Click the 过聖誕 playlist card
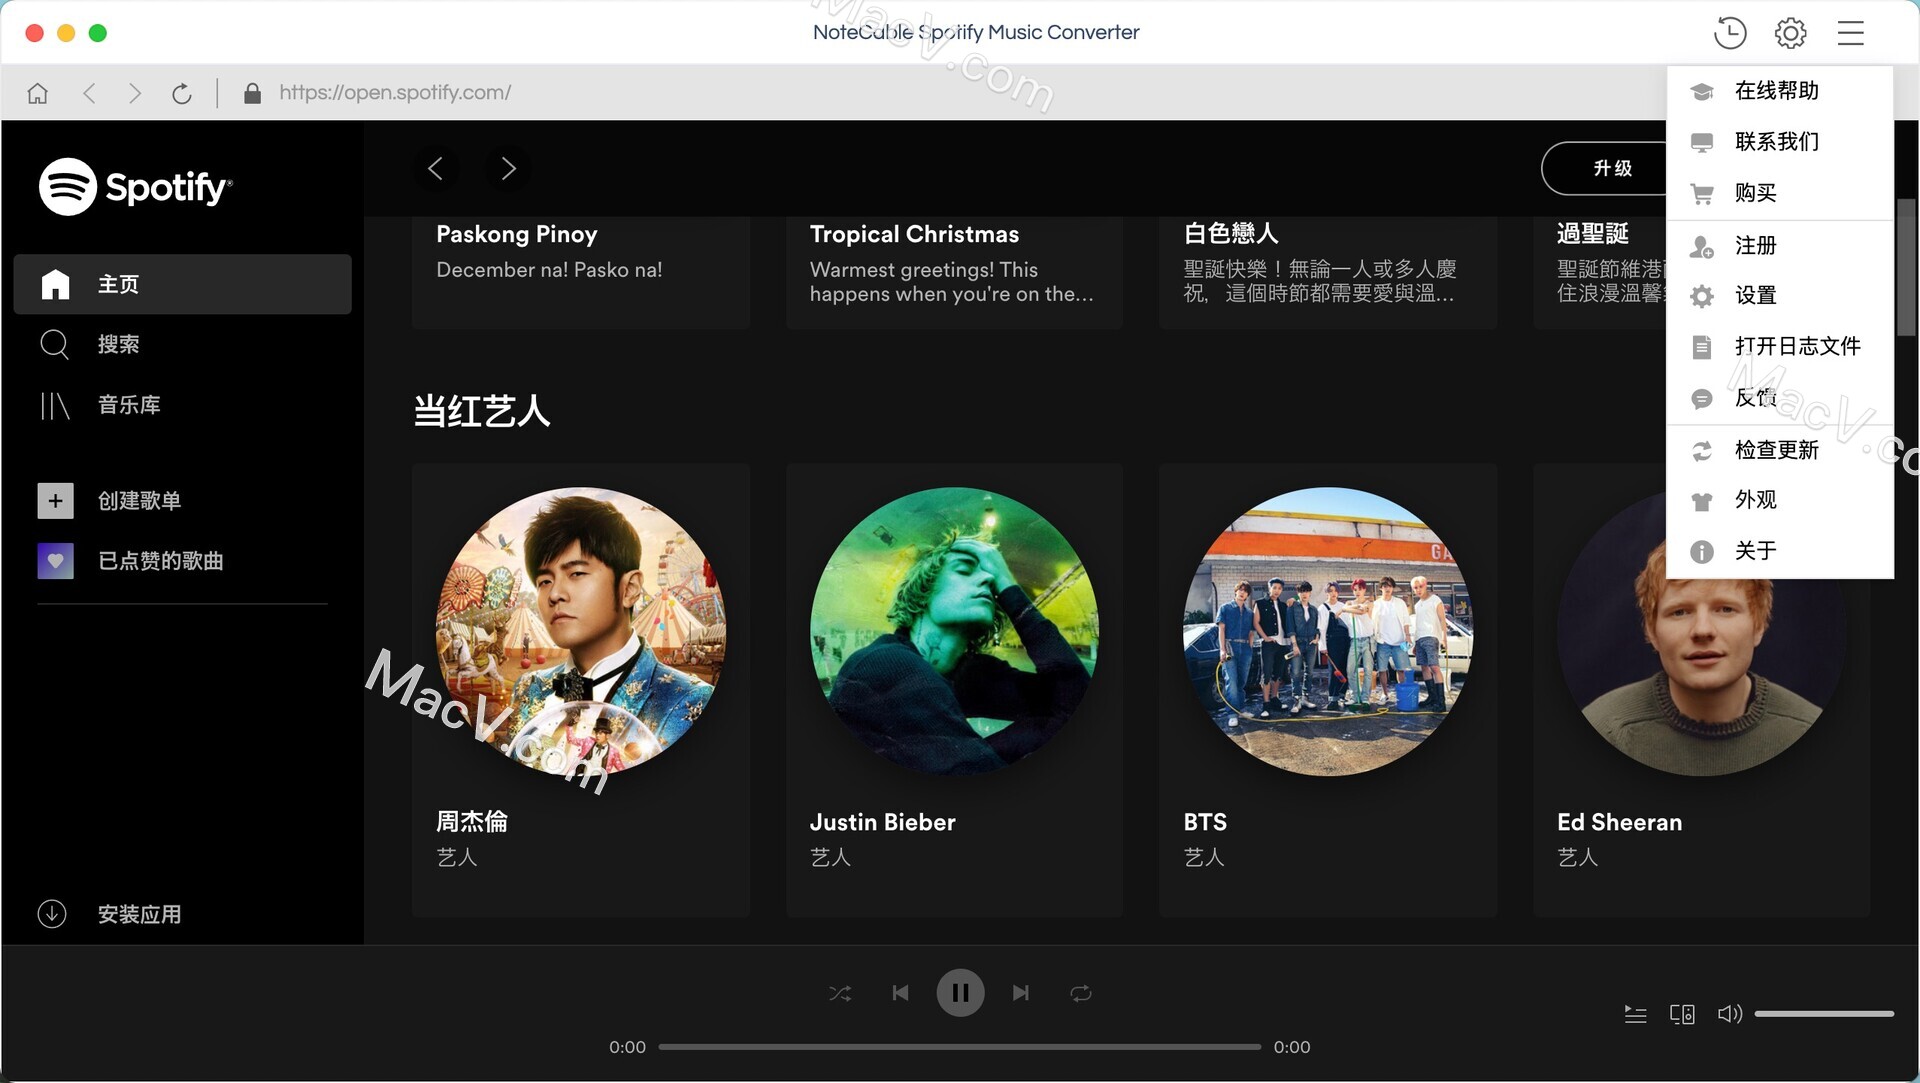1920x1083 pixels. 1600,272
